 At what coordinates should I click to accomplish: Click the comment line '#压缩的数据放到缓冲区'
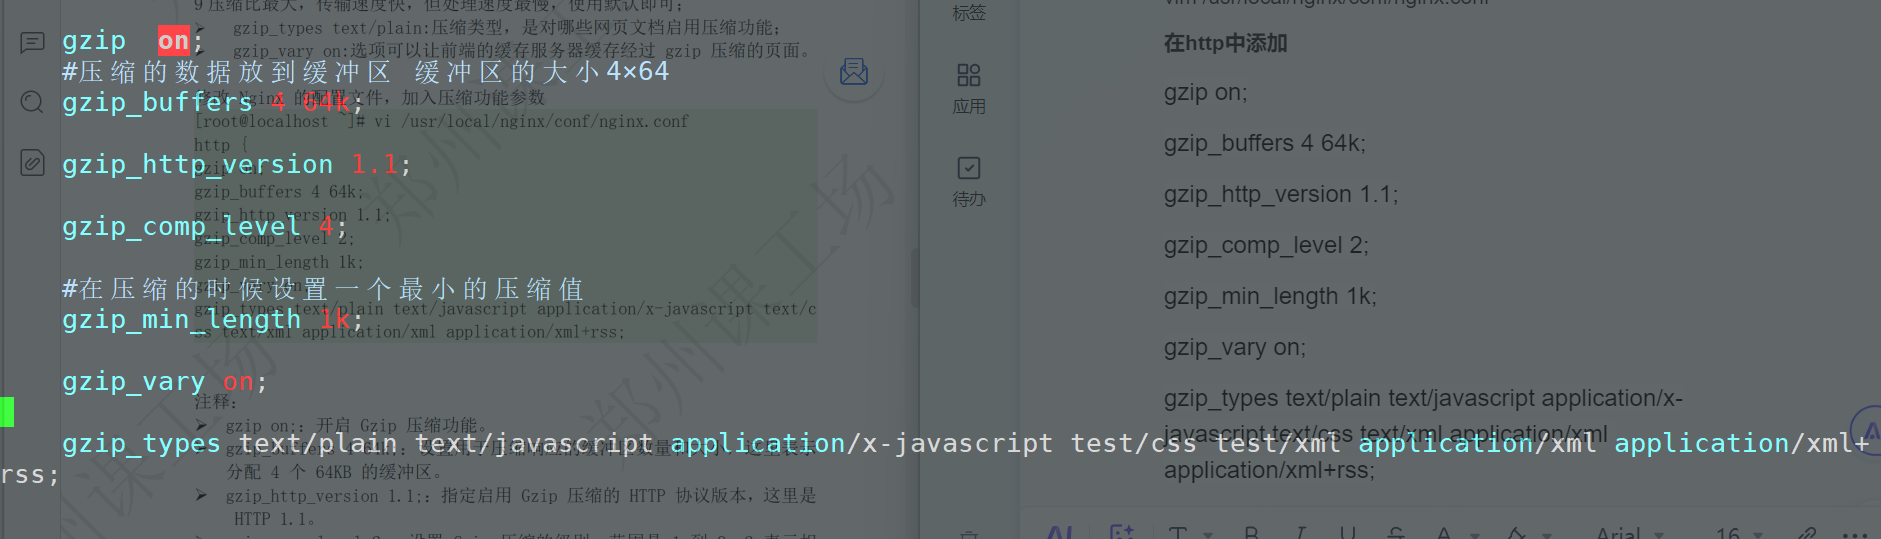(227, 72)
